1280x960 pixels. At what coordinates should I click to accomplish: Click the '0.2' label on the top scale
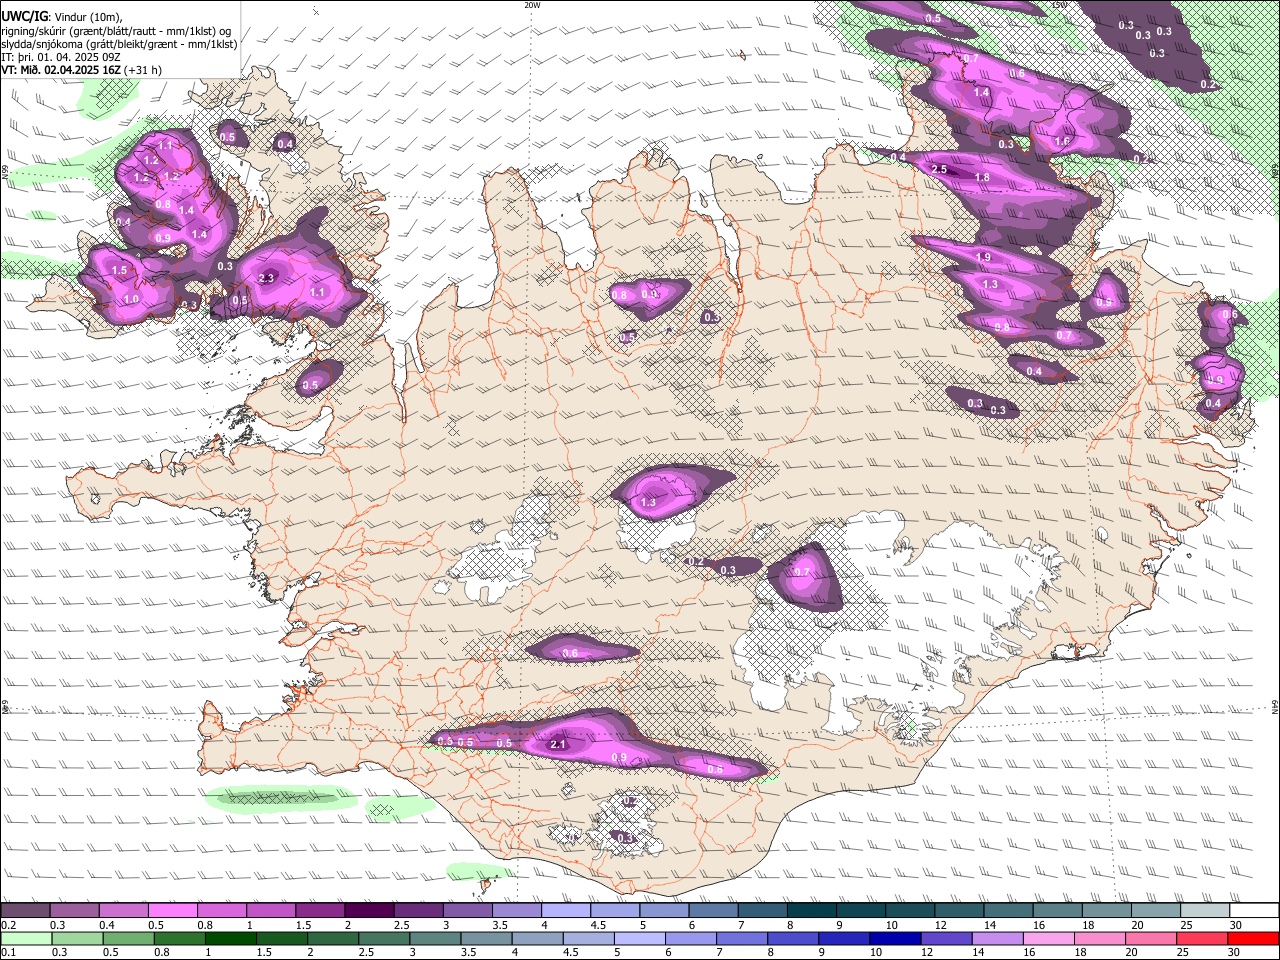[9, 925]
